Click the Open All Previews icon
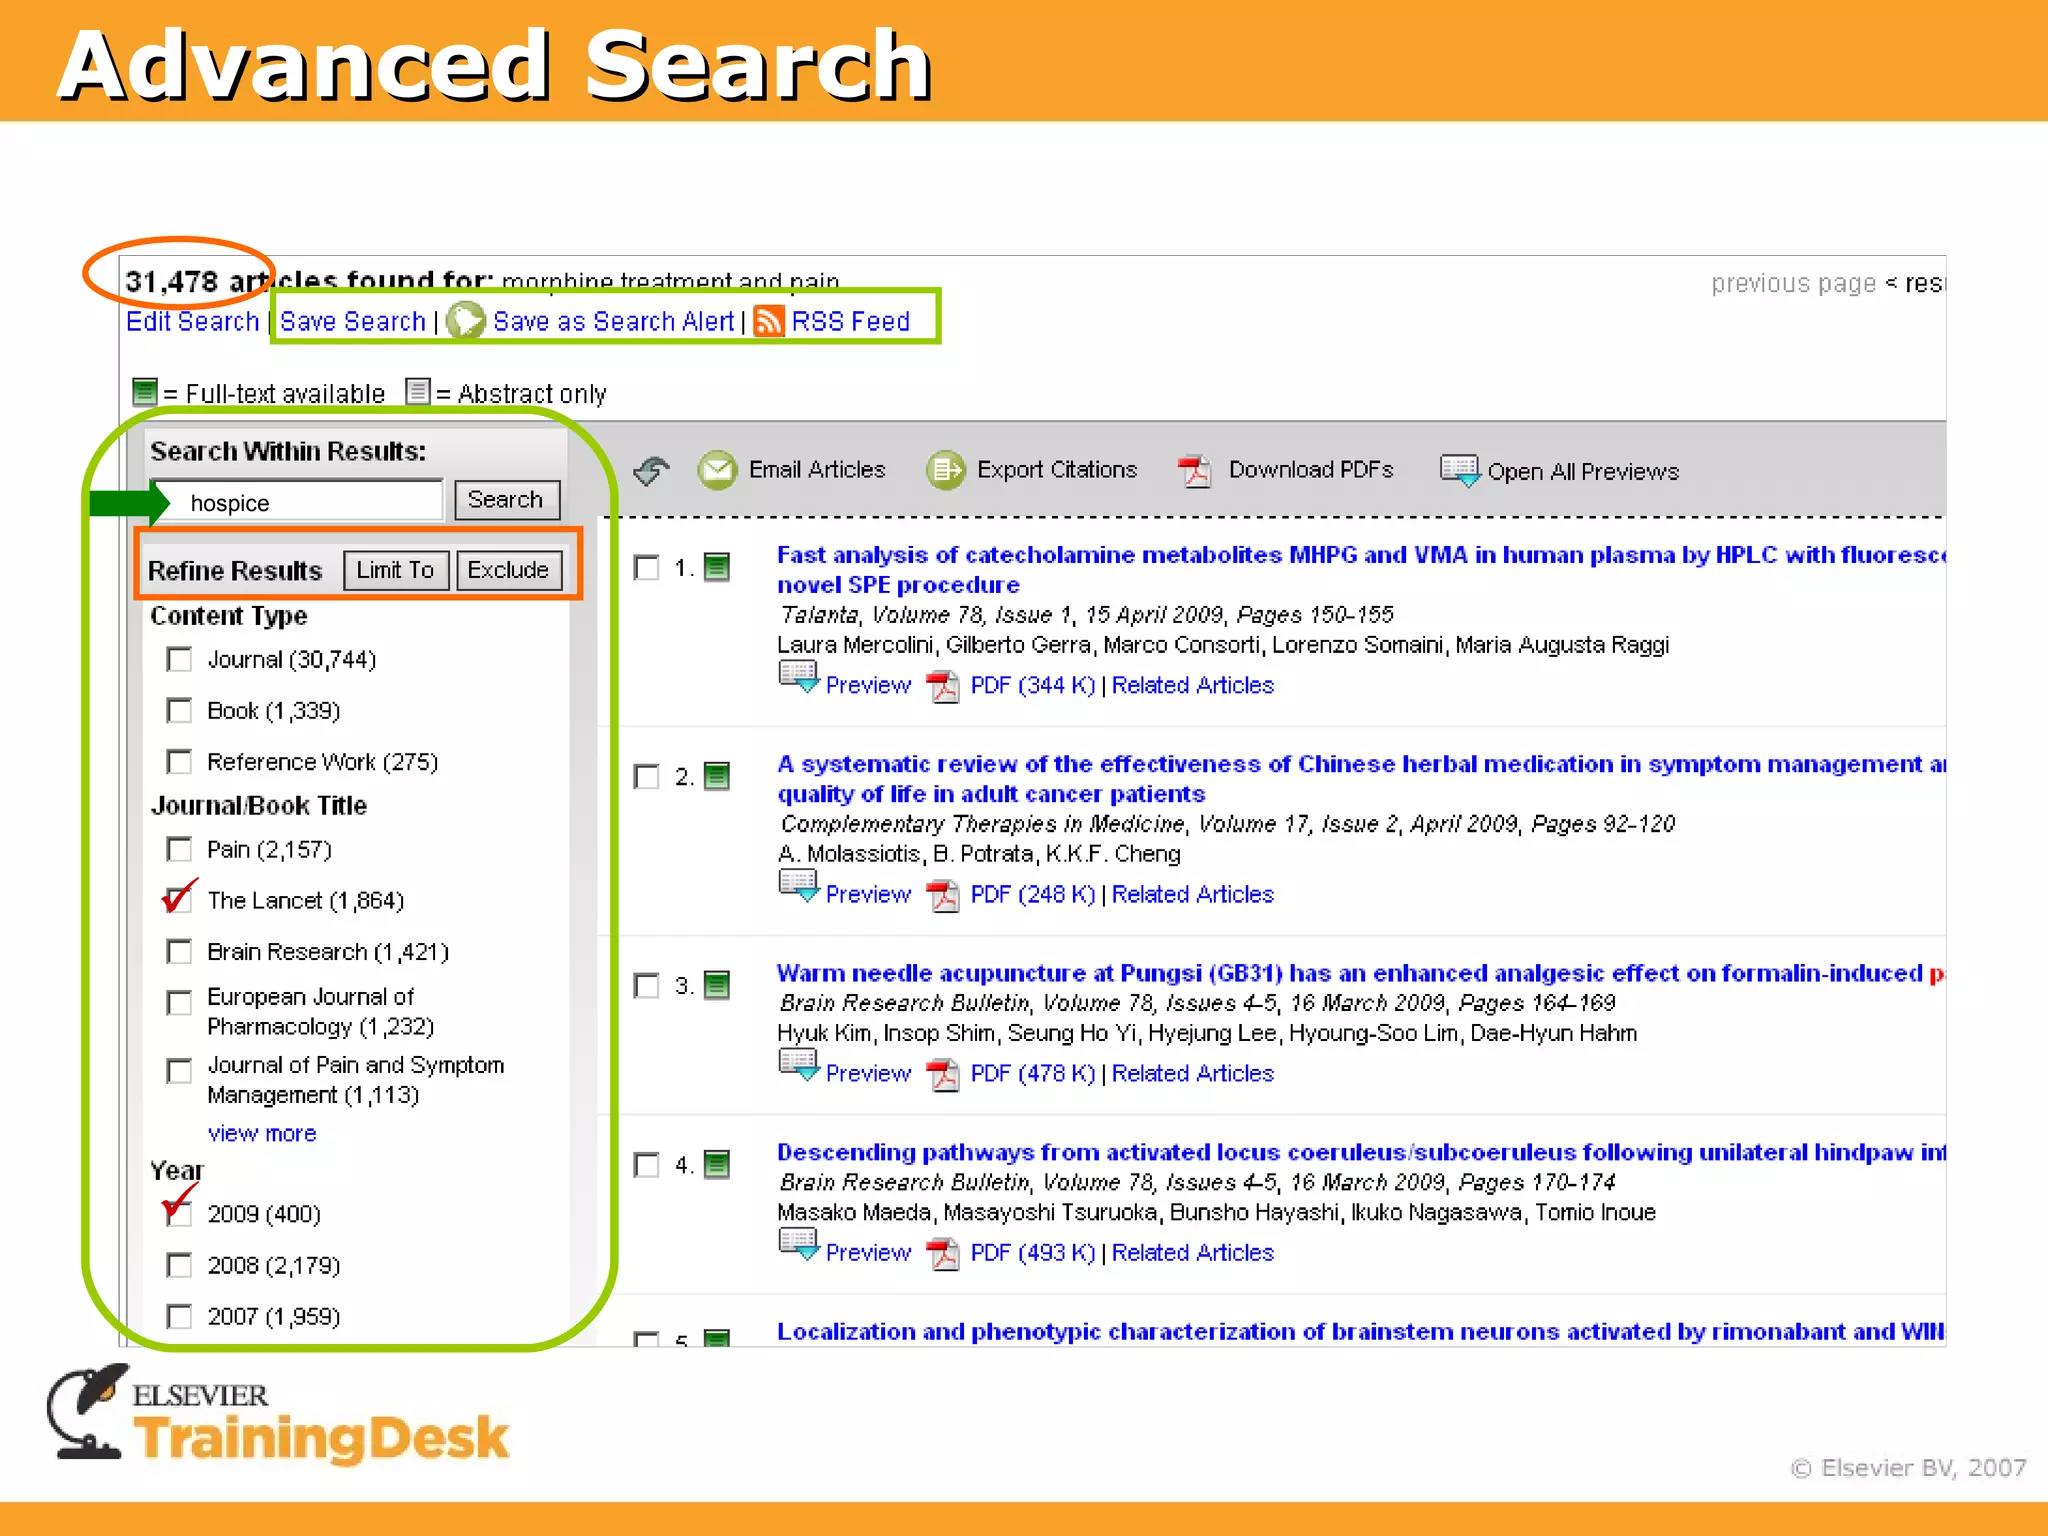2048x1536 pixels. pyautogui.click(x=1460, y=471)
